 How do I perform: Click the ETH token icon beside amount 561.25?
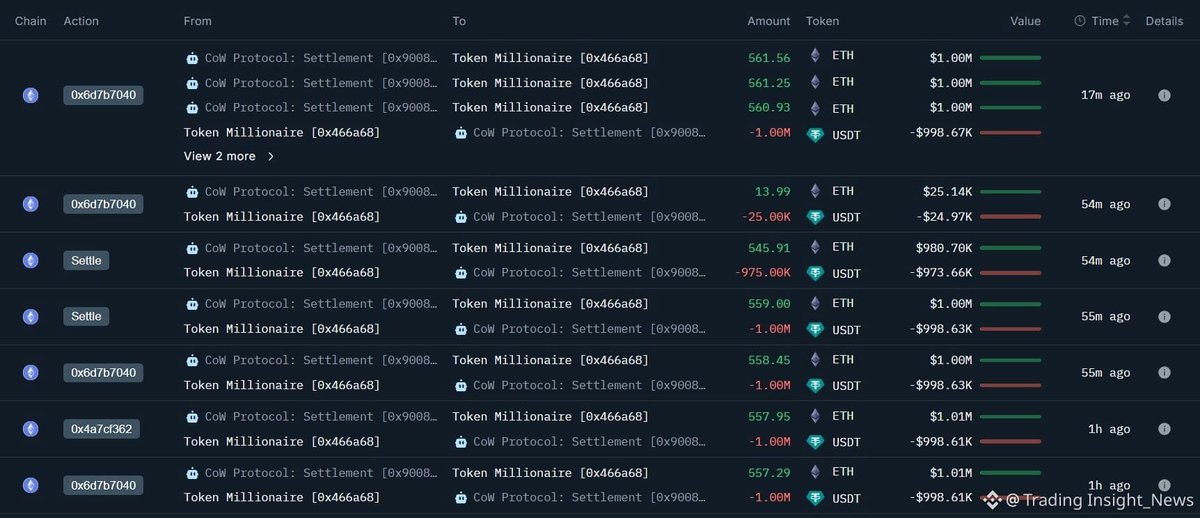(x=814, y=82)
